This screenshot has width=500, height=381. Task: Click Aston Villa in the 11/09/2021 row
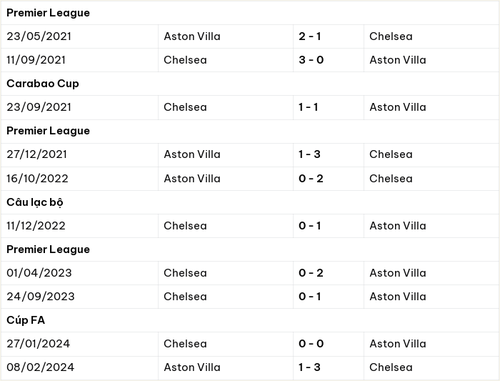pyautogui.click(x=398, y=60)
